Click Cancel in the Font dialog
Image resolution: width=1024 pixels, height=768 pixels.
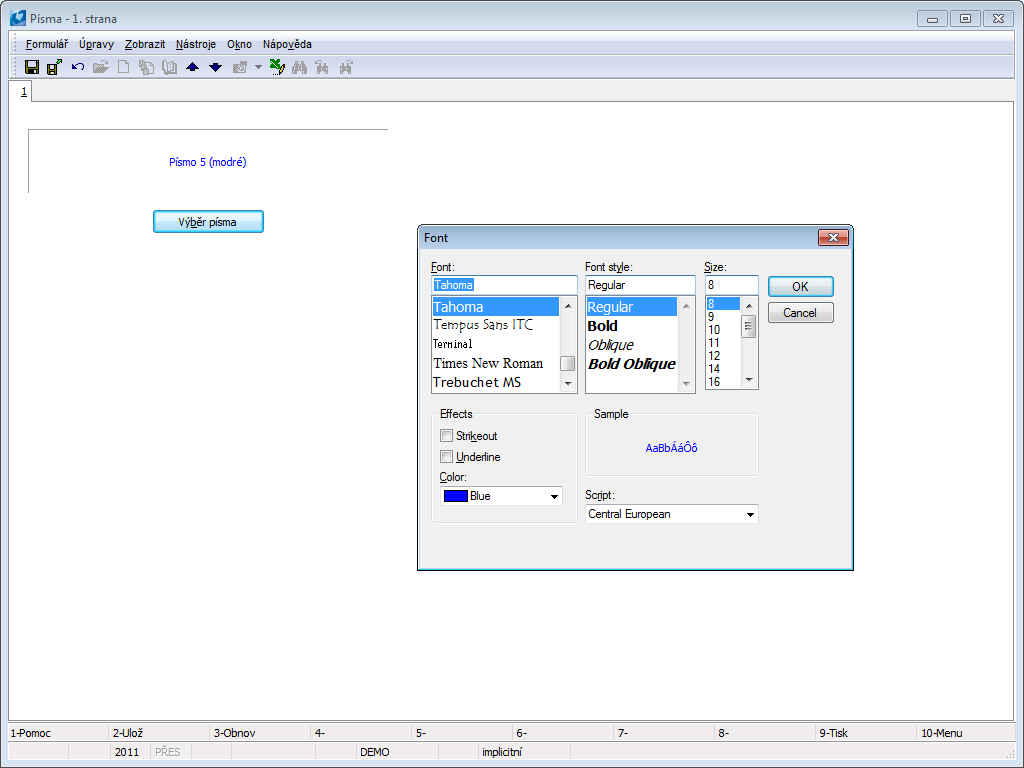point(800,313)
